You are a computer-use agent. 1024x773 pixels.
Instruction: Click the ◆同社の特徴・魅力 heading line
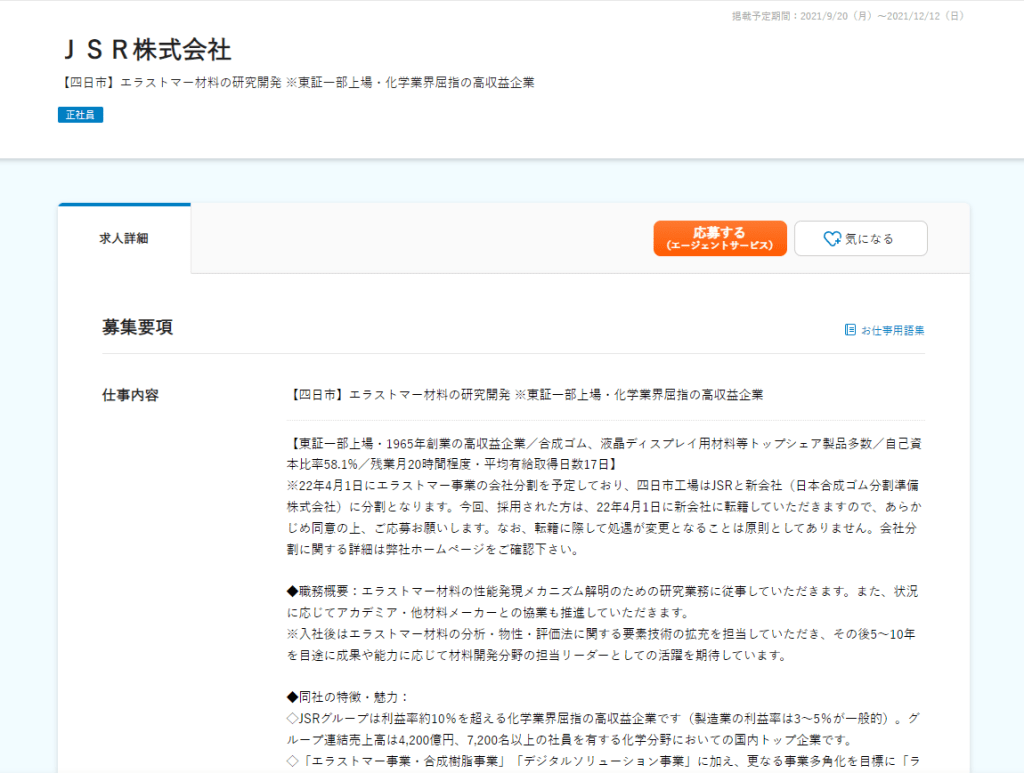(348, 697)
